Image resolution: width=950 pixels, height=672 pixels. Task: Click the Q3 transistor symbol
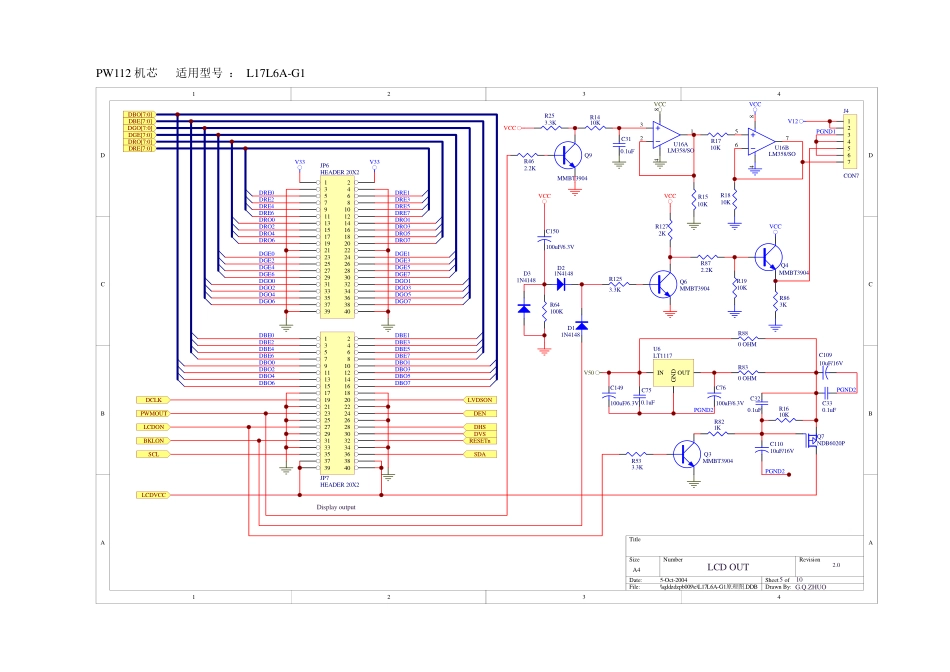pos(688,454)
